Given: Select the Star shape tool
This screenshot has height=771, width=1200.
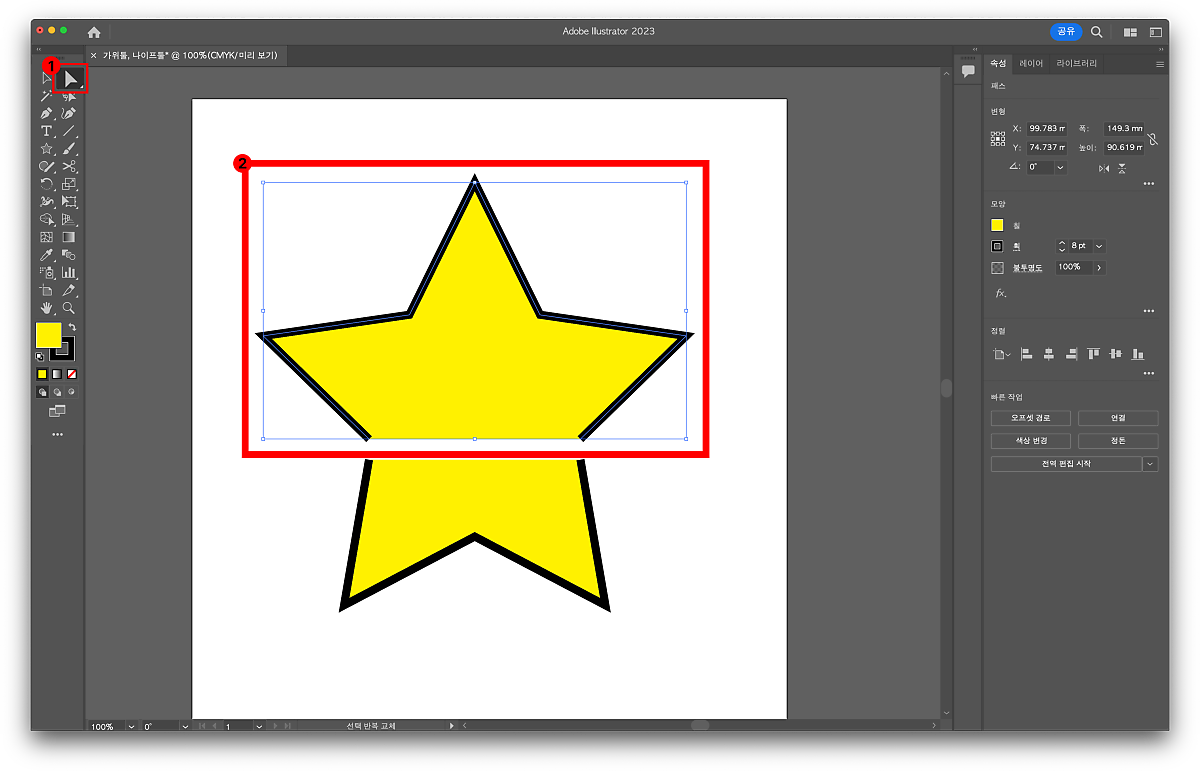Looking at the screenshot, I should coord(46,149).
